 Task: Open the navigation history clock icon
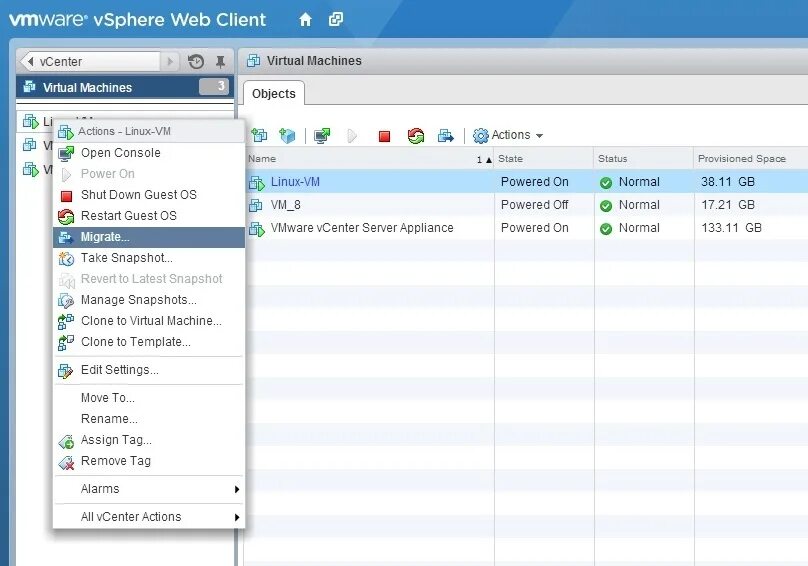click(x=196, y=62)
